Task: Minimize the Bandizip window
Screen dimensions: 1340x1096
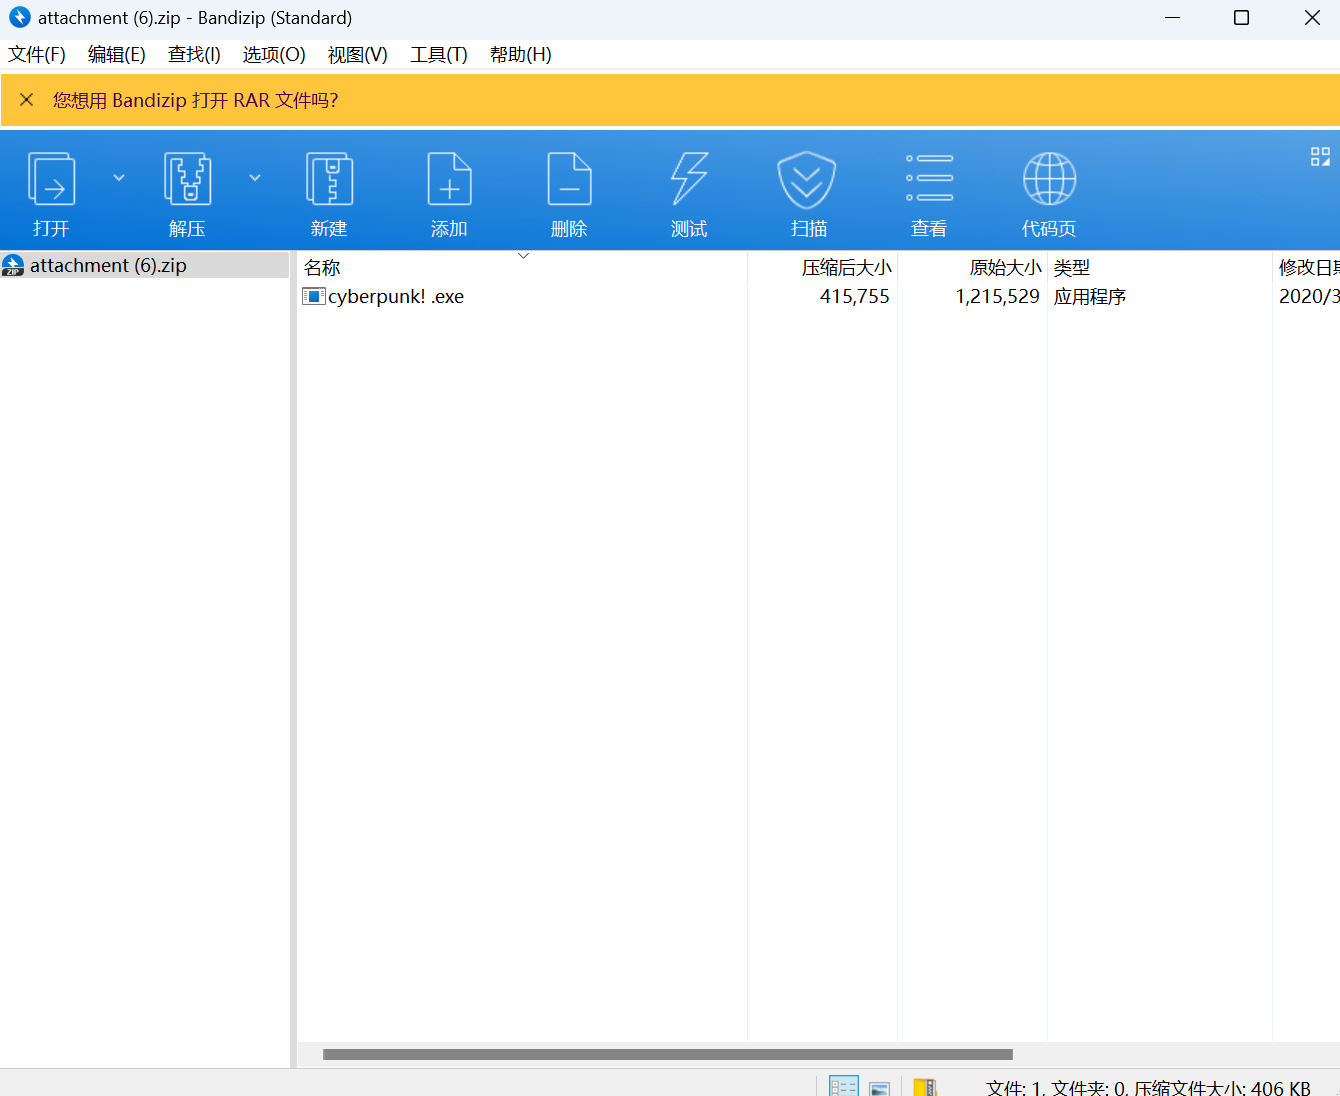Action: click(x=1172, y=18)
